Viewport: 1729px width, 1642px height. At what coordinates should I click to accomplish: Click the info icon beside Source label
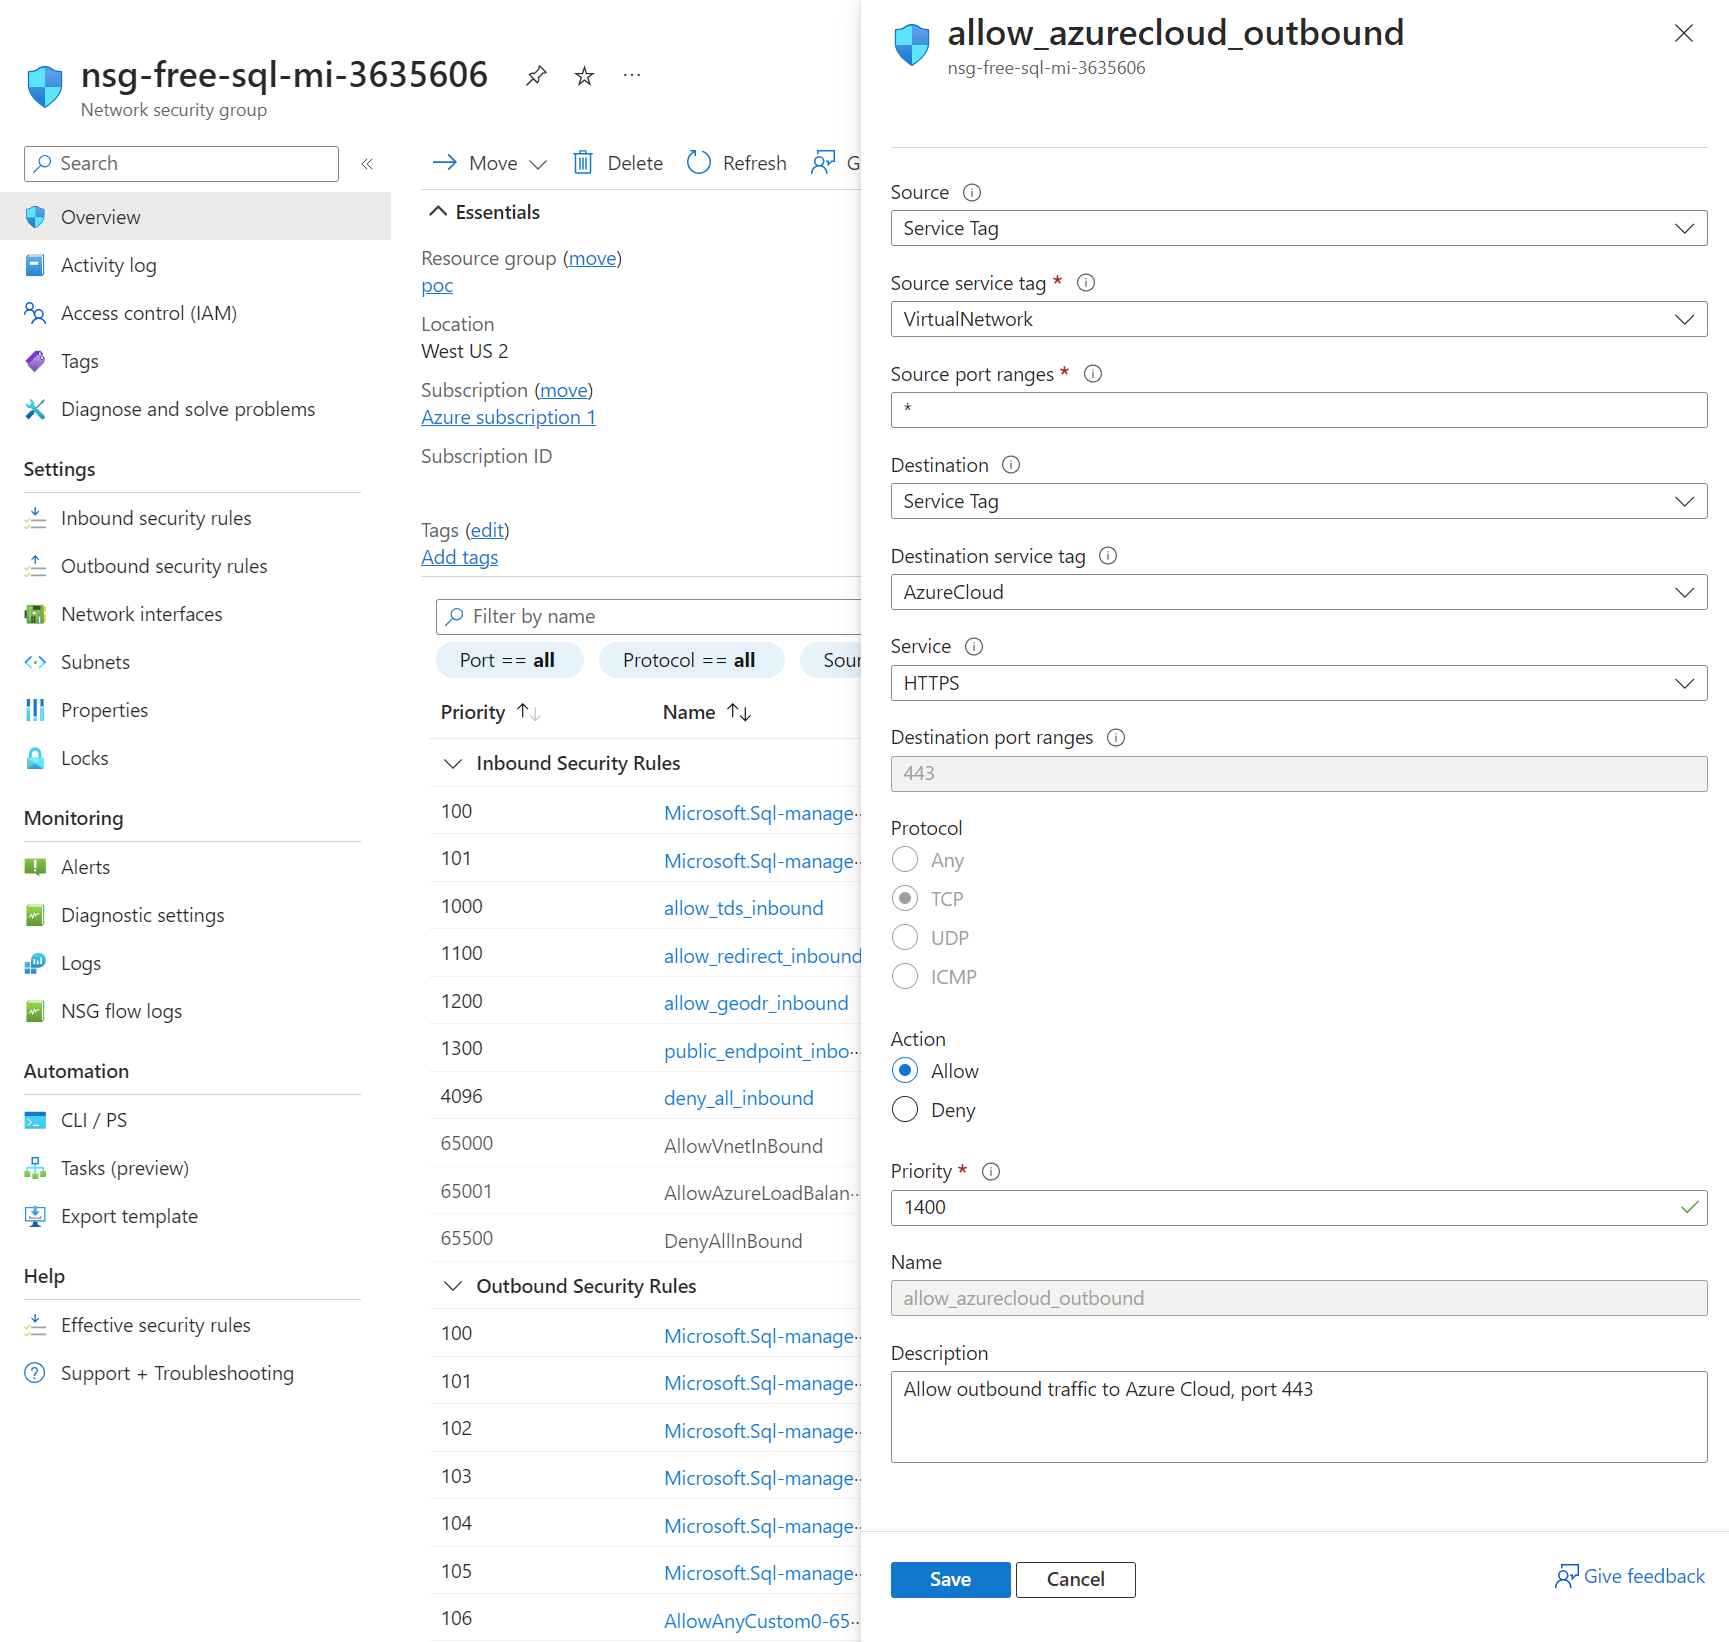coord(971,192)
